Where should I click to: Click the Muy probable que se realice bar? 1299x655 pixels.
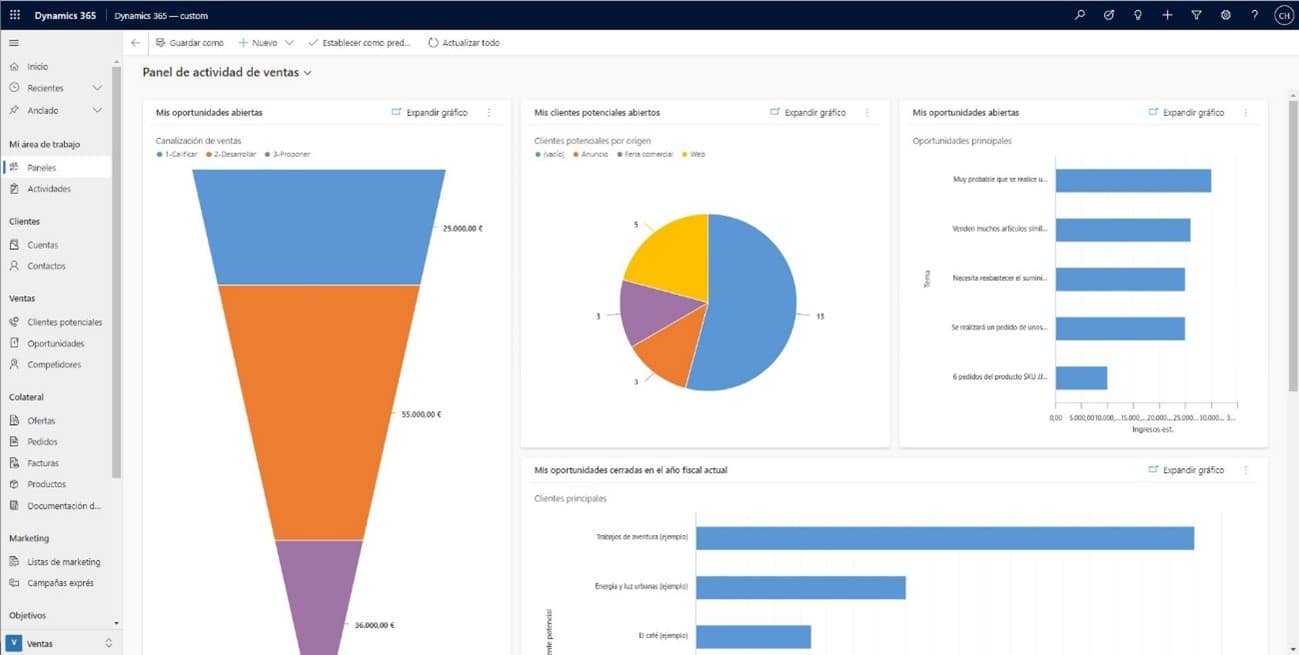tap(1133, 180)
